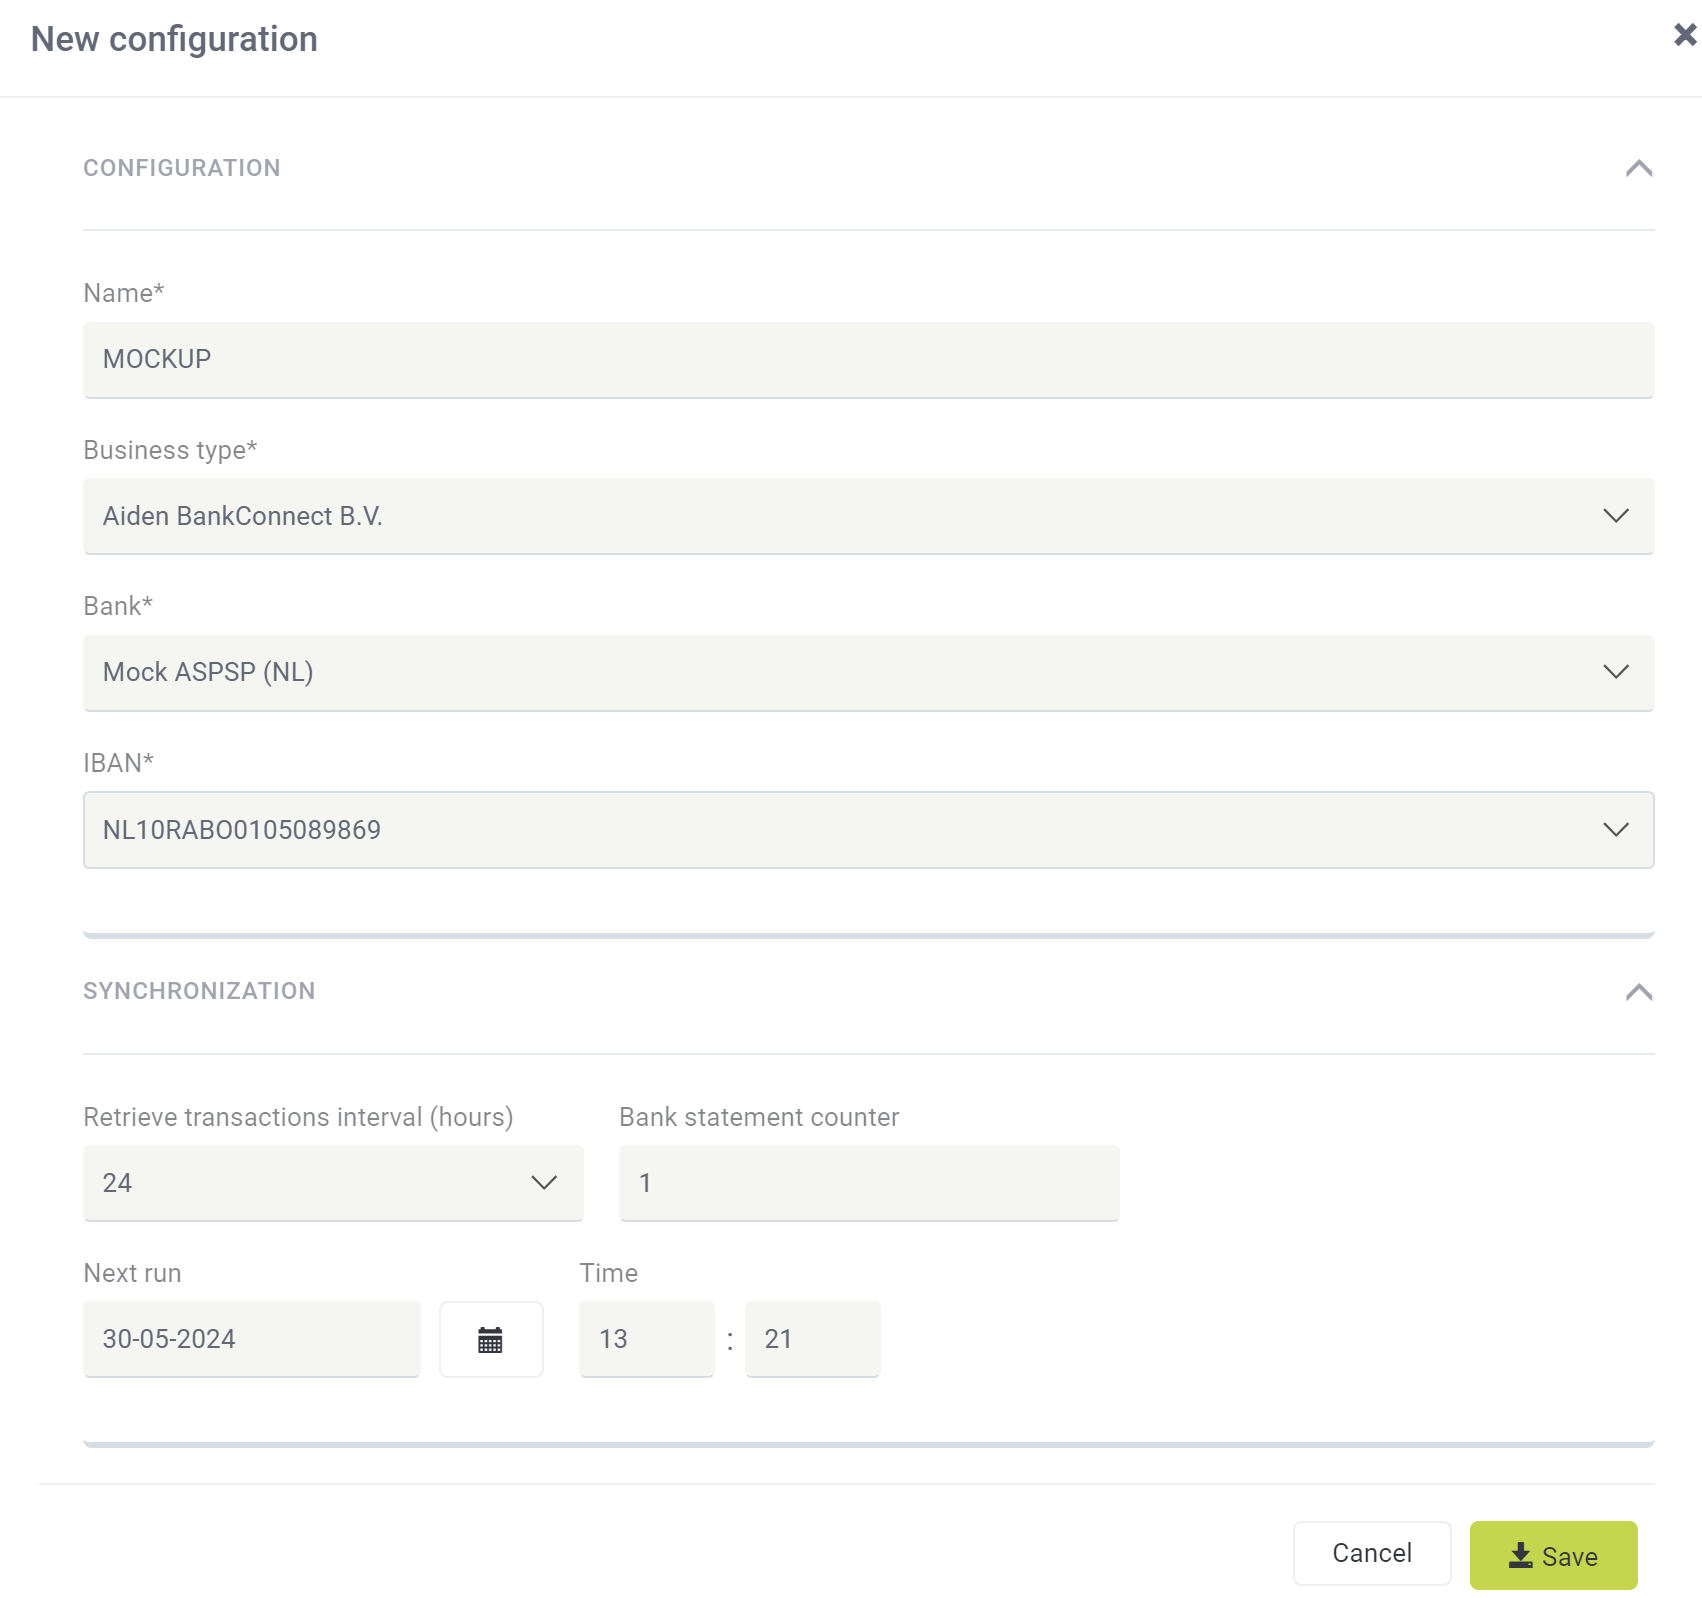Click the Bank statement counter field
The image size is (1702, 1598).
tap(868, 1183)
